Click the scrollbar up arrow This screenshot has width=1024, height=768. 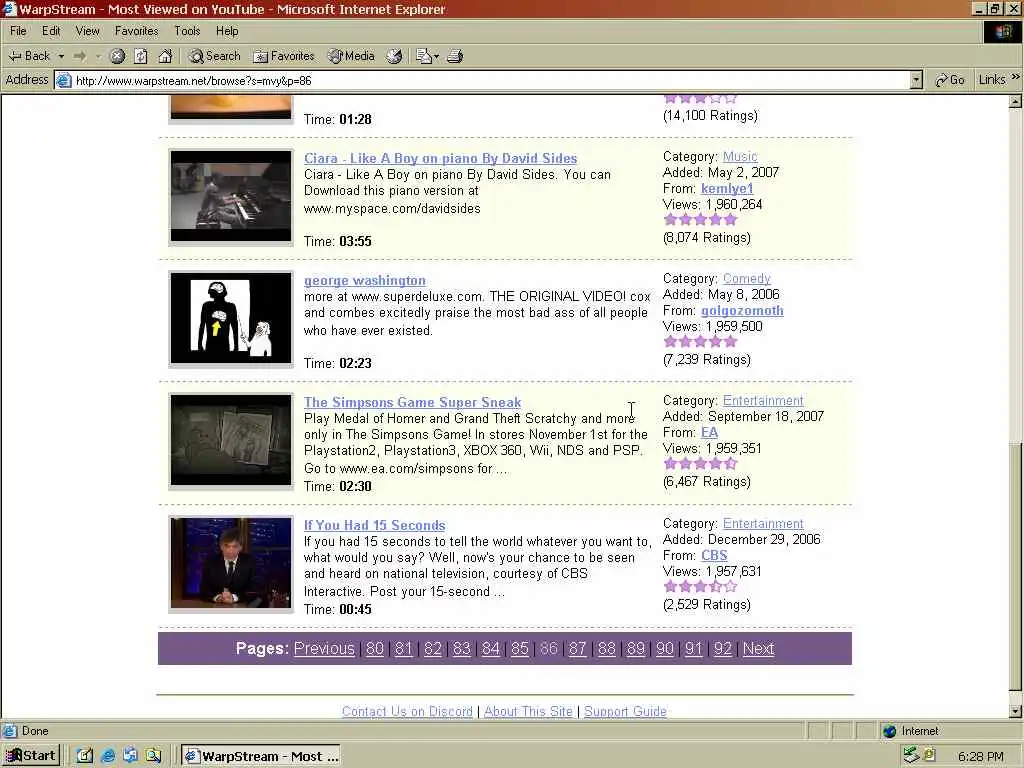pyautogui.click(x=1015, y=101)
